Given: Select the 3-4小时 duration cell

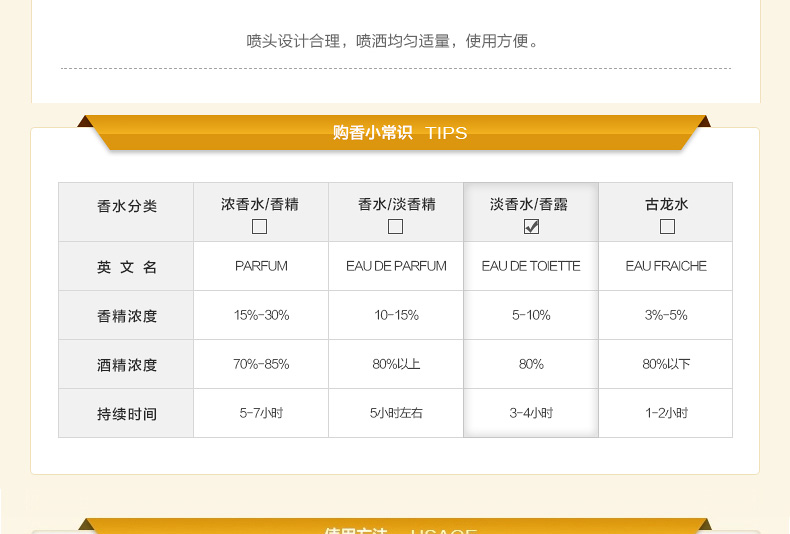Looking at the screenshot, I should point(531,413).
